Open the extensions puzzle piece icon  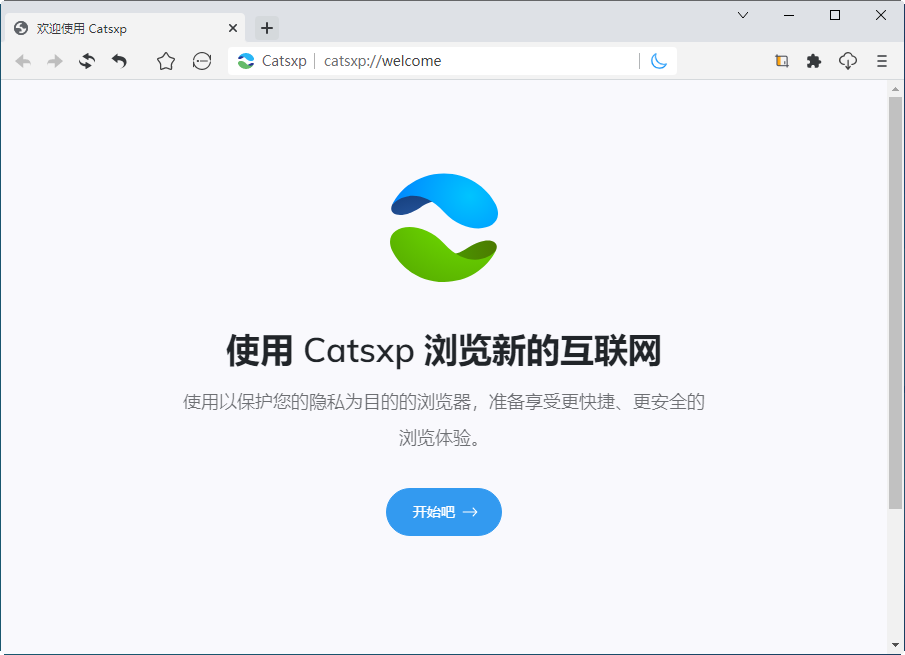[x=814, y=61]
